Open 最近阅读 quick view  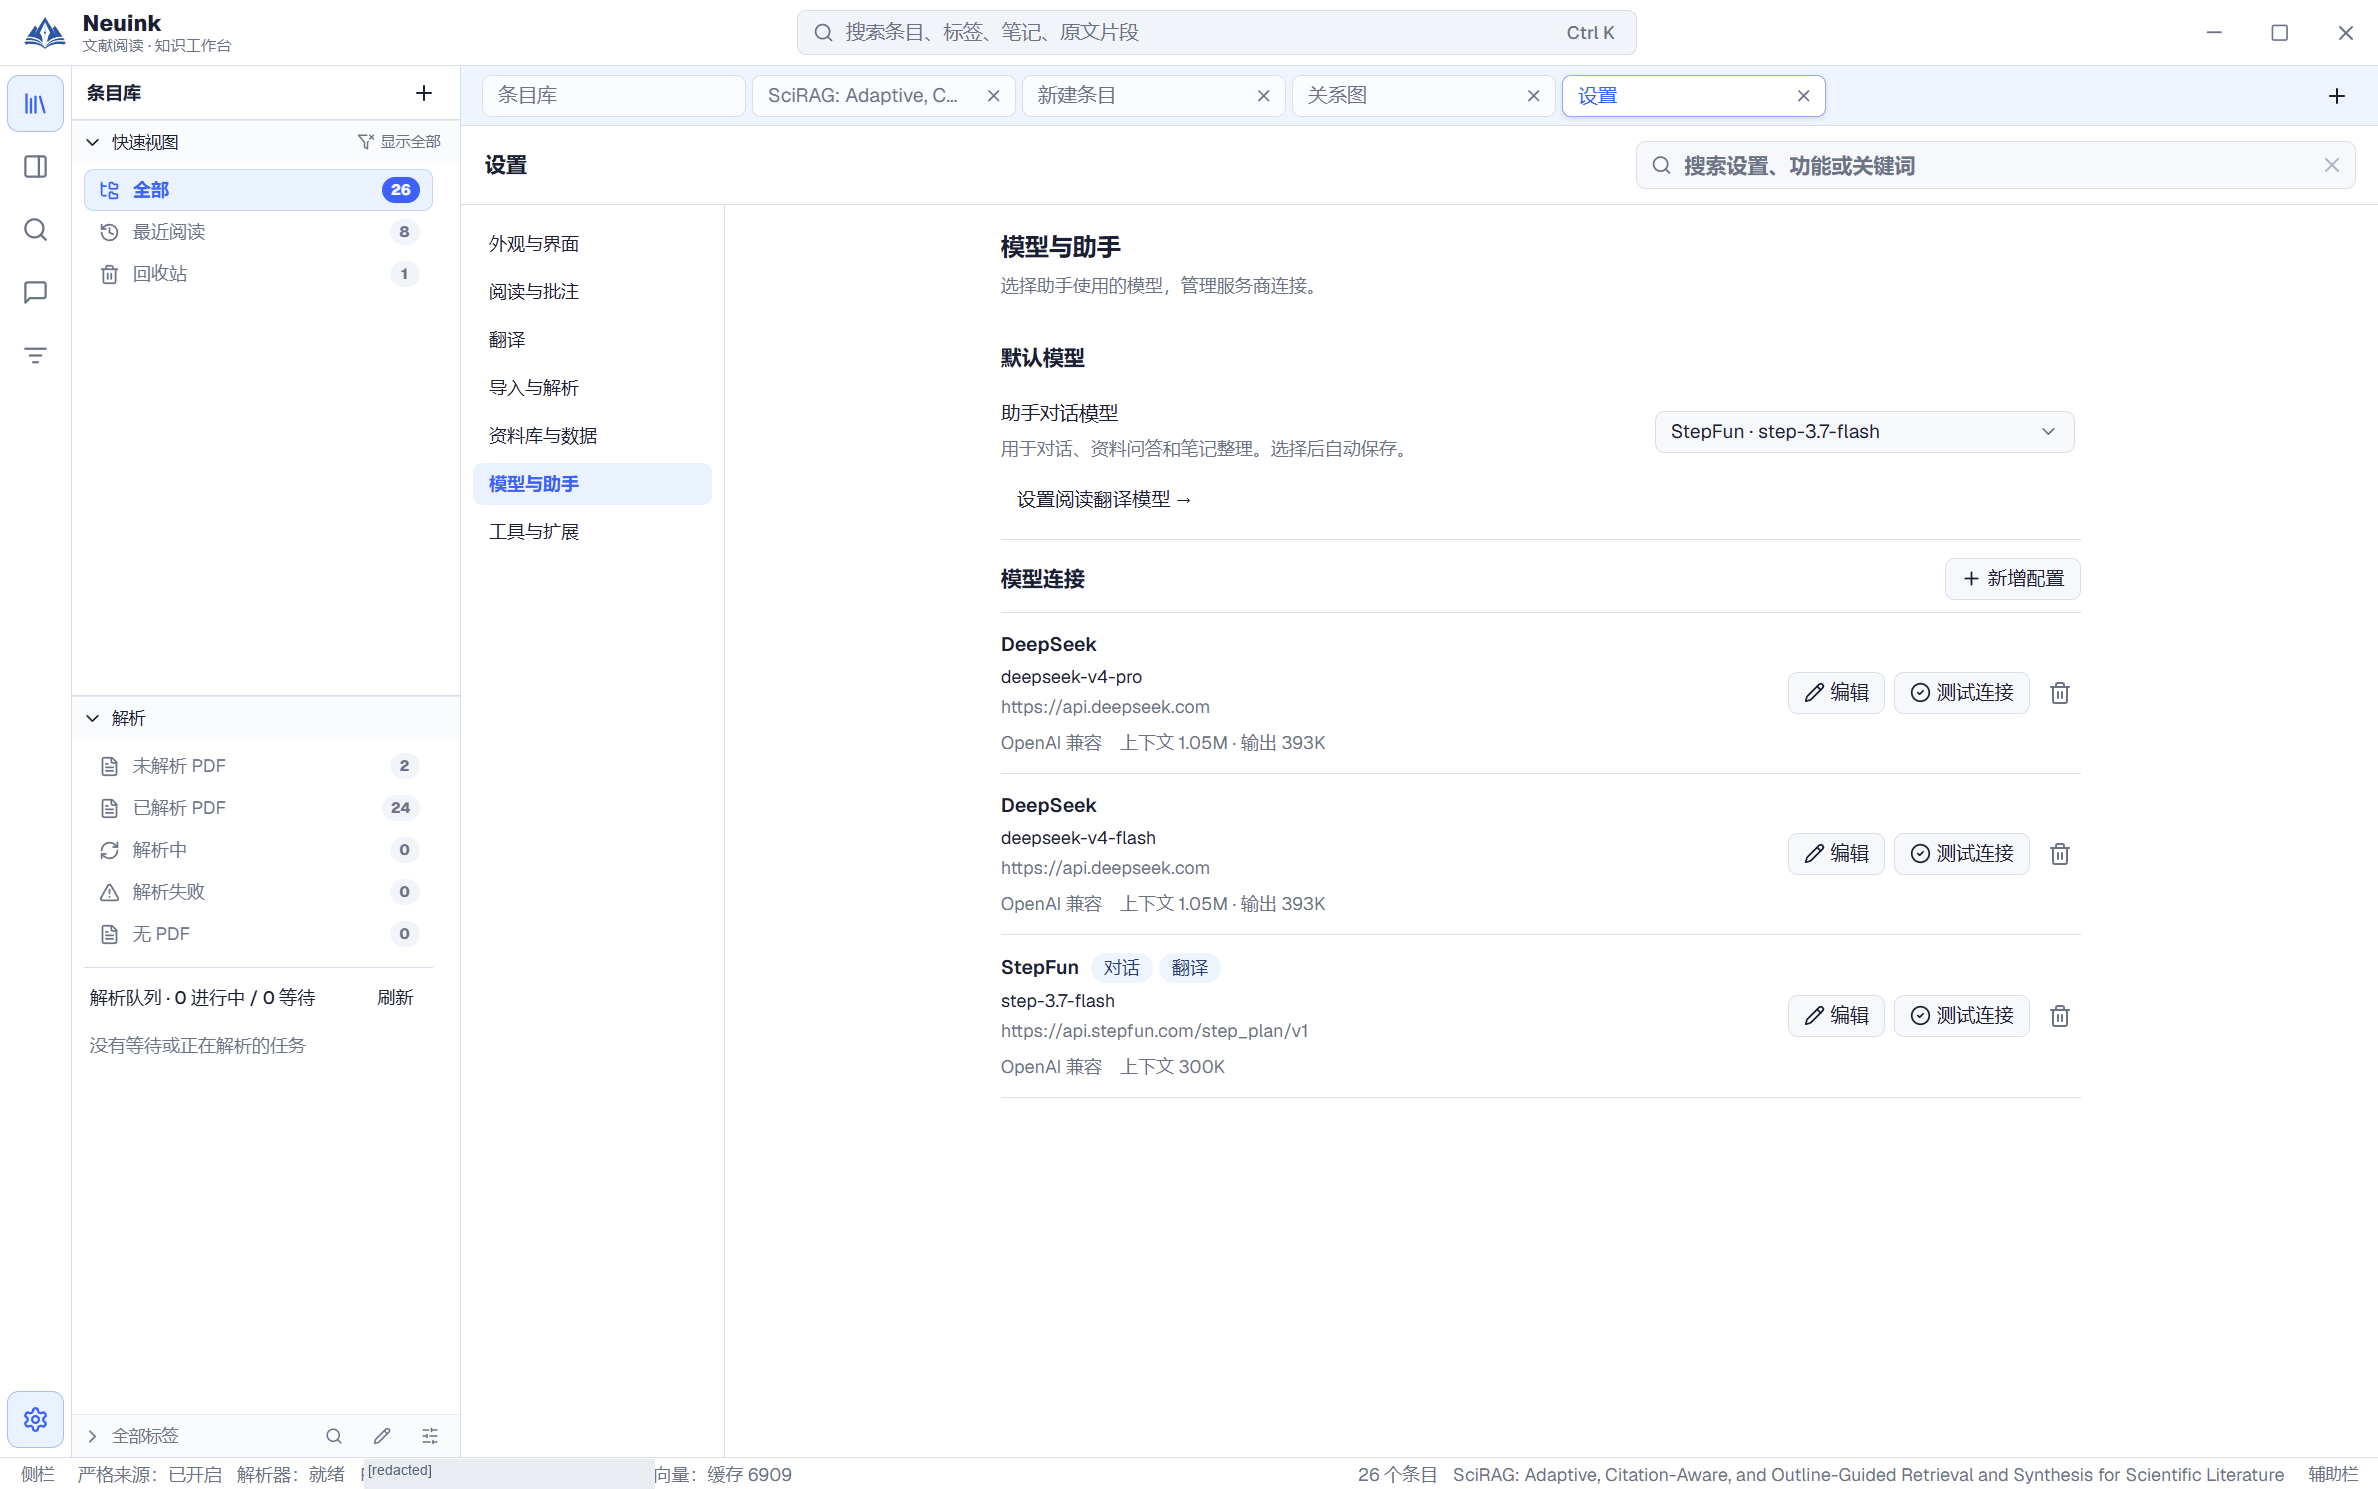pyautogui.click(x=258, y=232)
